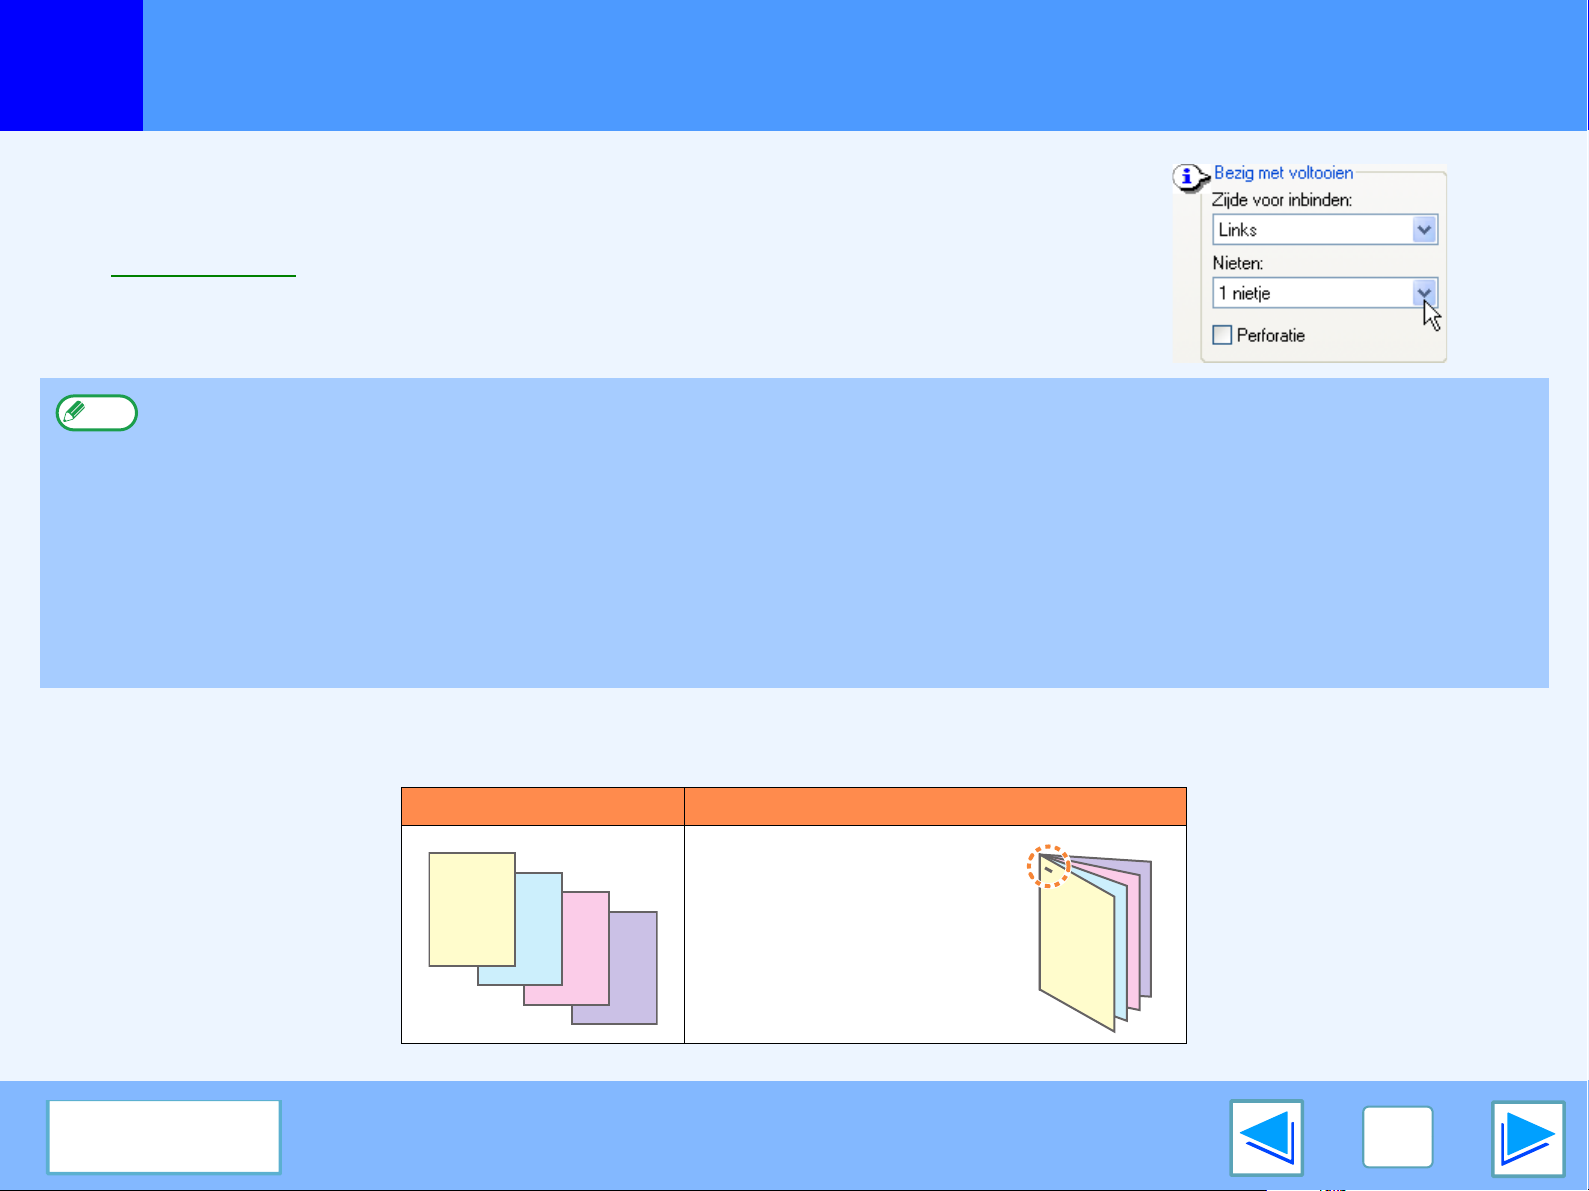1589x1191 pixels.
Task: Go to previous page with left arrow
Action: [x=1266, y=1137]
